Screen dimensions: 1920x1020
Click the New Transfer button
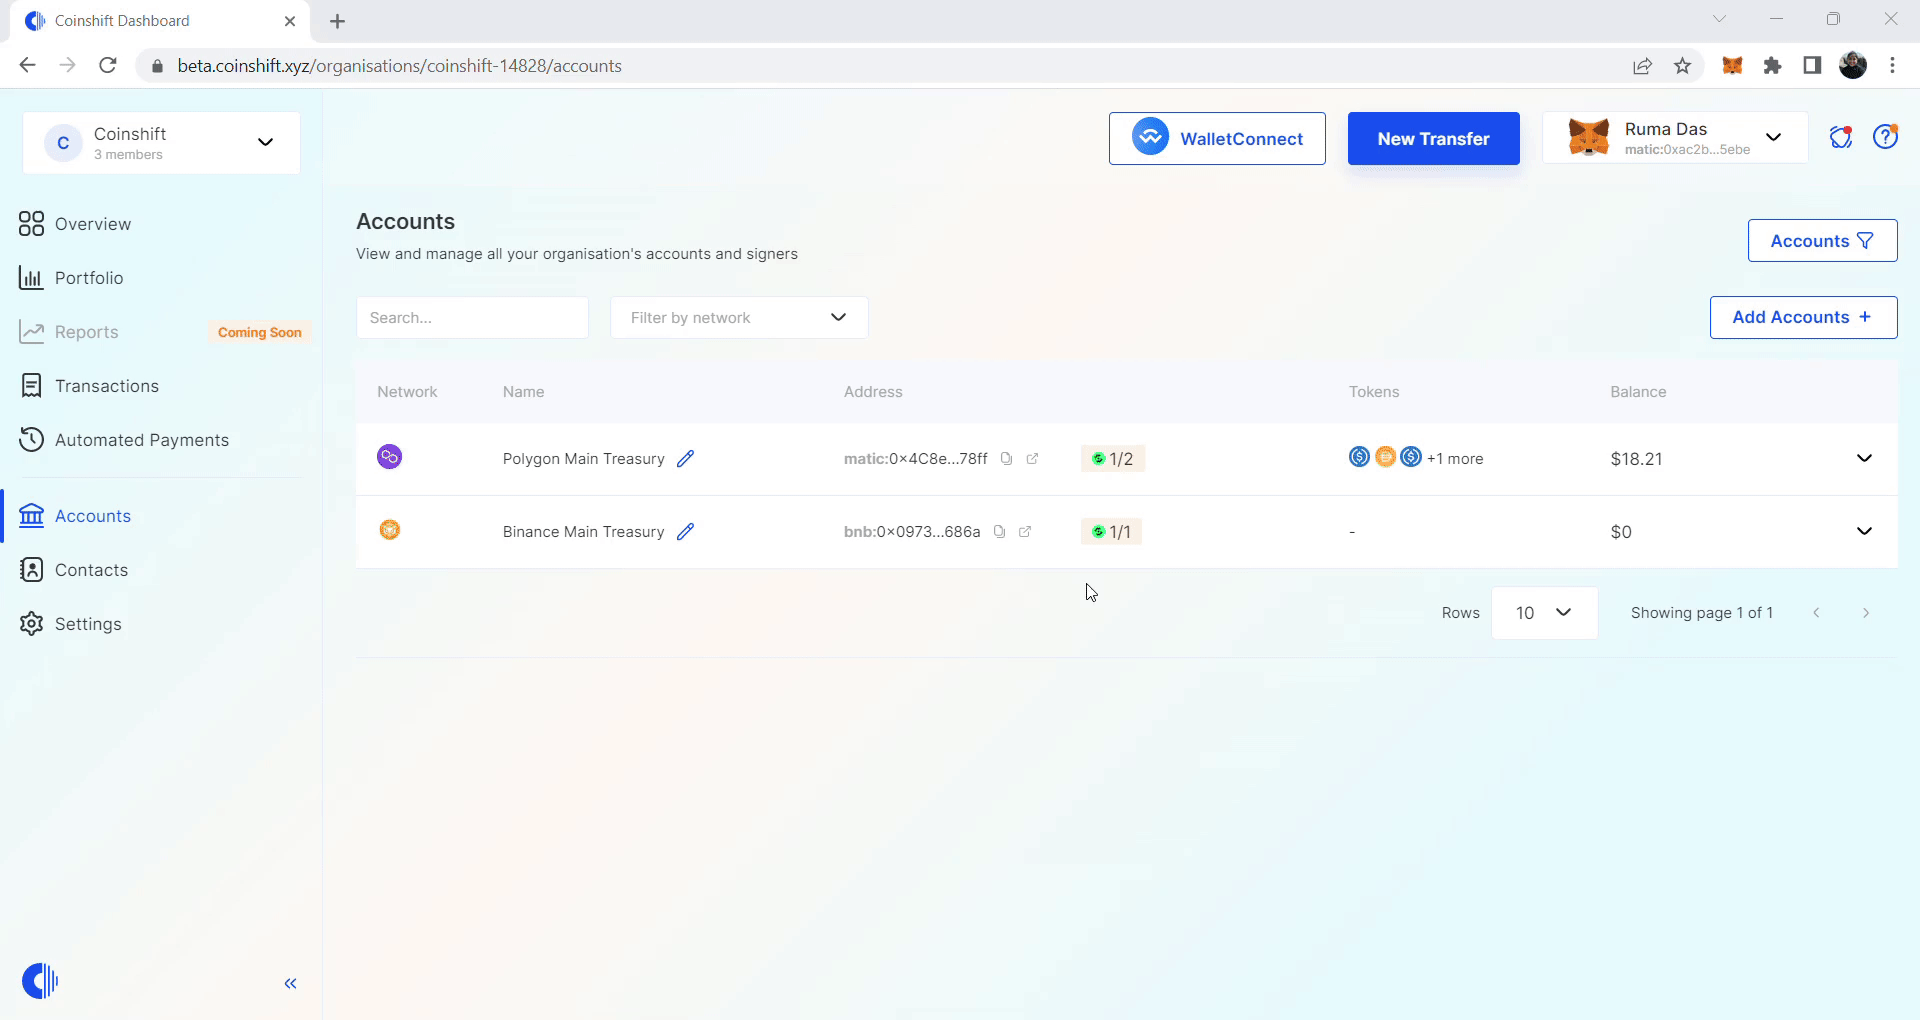[1433, 139]
